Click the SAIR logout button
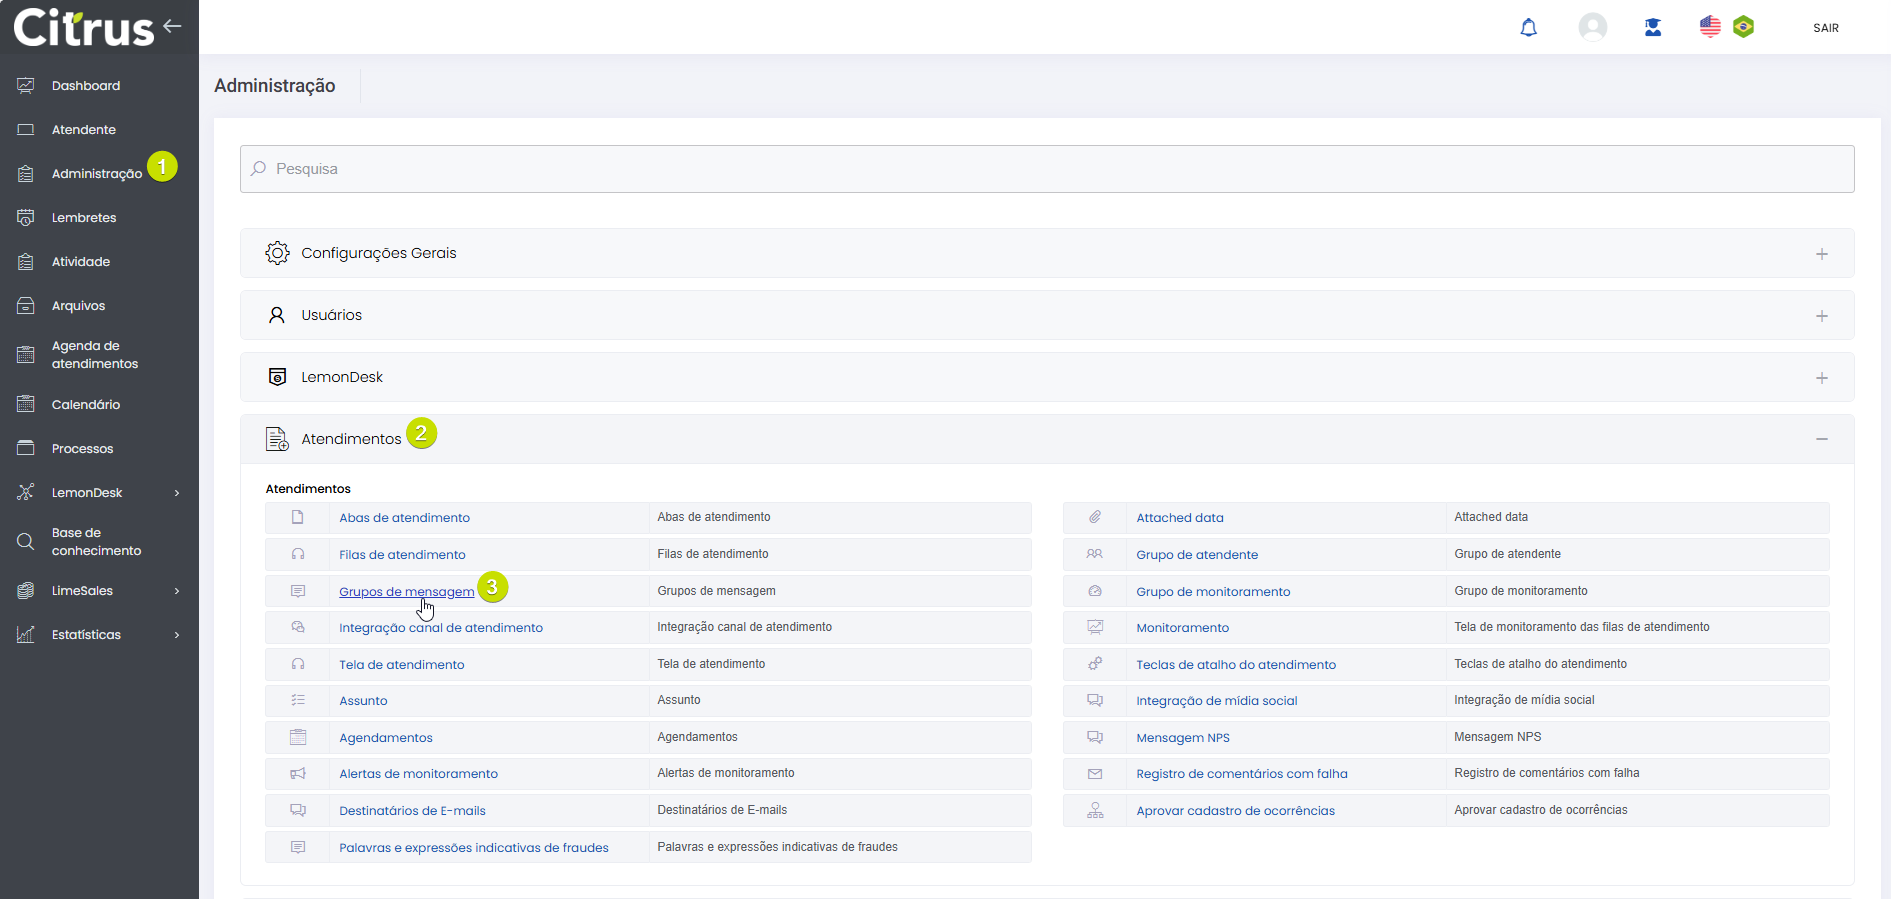This screenshot has height=899, width=1891. click(x=1825, y=28)
